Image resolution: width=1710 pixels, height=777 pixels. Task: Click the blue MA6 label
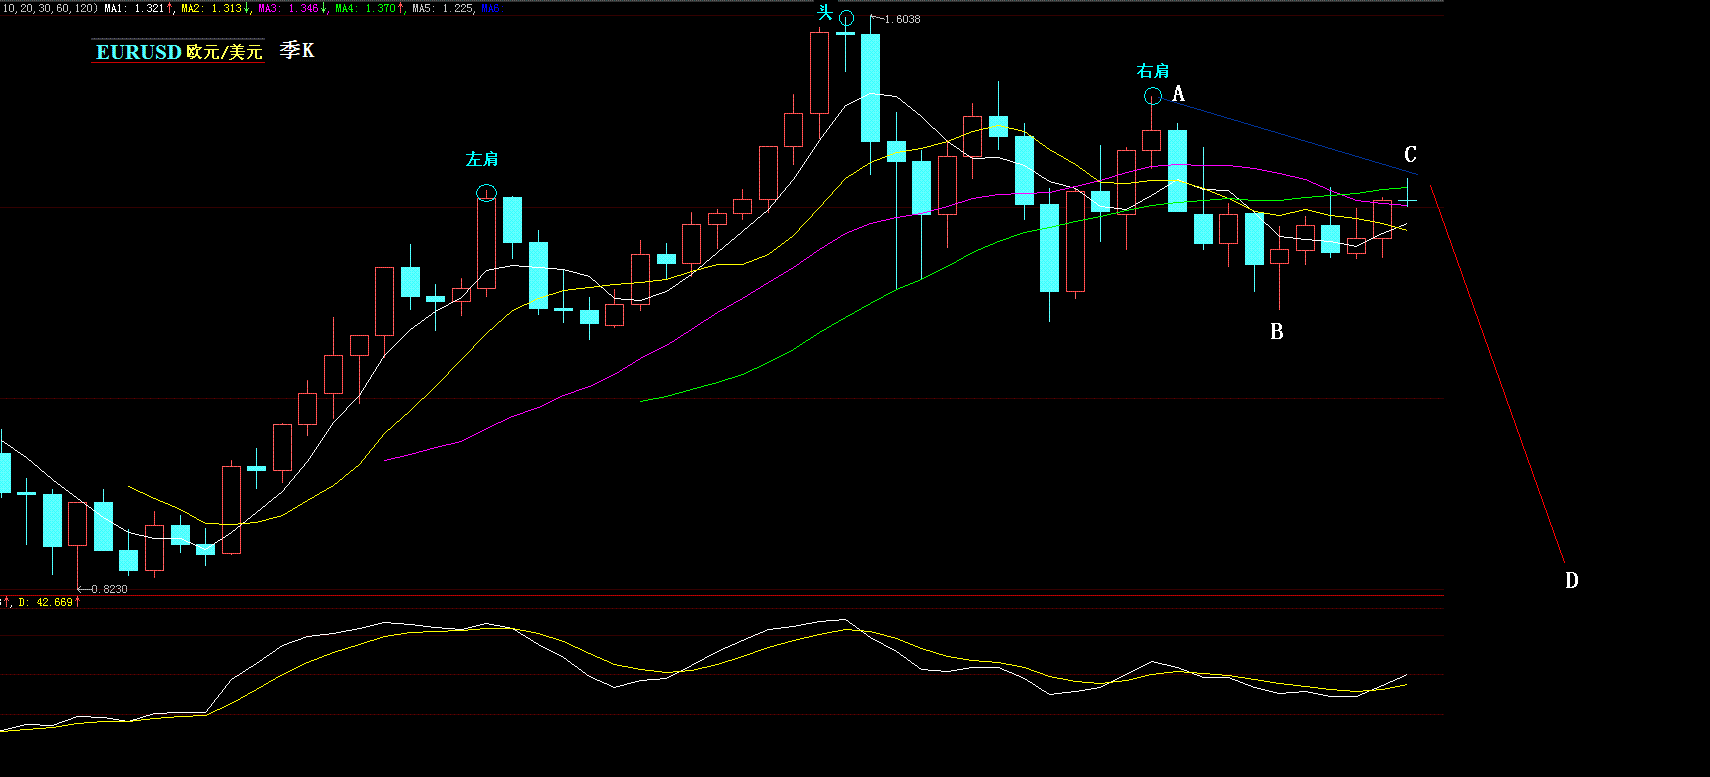pos(491,8)
